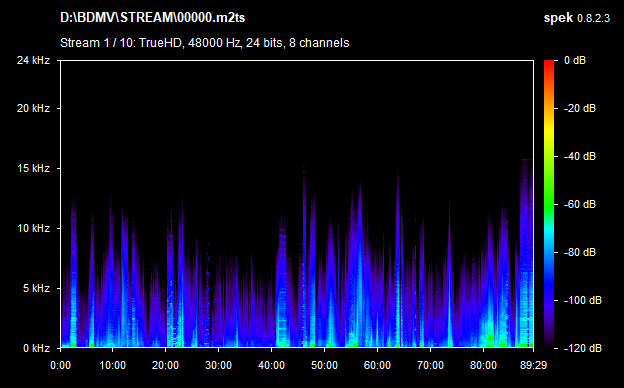624x388 pixels.
Task: Click the 20:00 time axis label
Action: pos(166,365)
